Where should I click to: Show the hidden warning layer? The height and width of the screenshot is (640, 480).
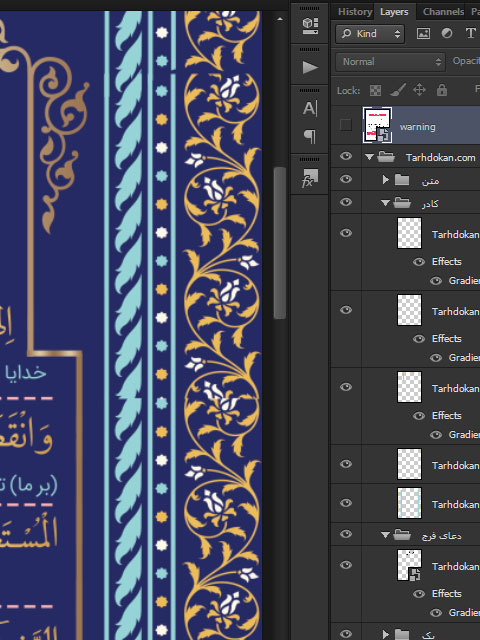coord(346,125)
